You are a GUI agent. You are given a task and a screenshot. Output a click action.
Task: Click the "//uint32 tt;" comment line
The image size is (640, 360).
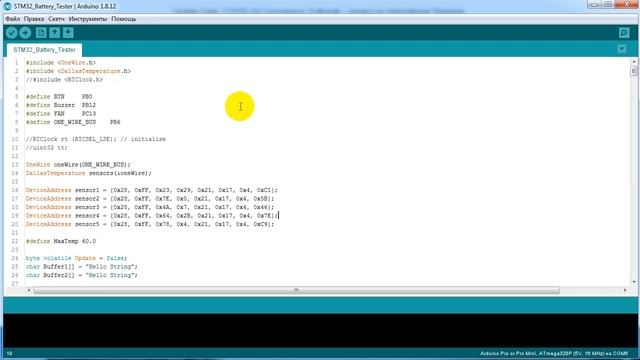(47, 148)
